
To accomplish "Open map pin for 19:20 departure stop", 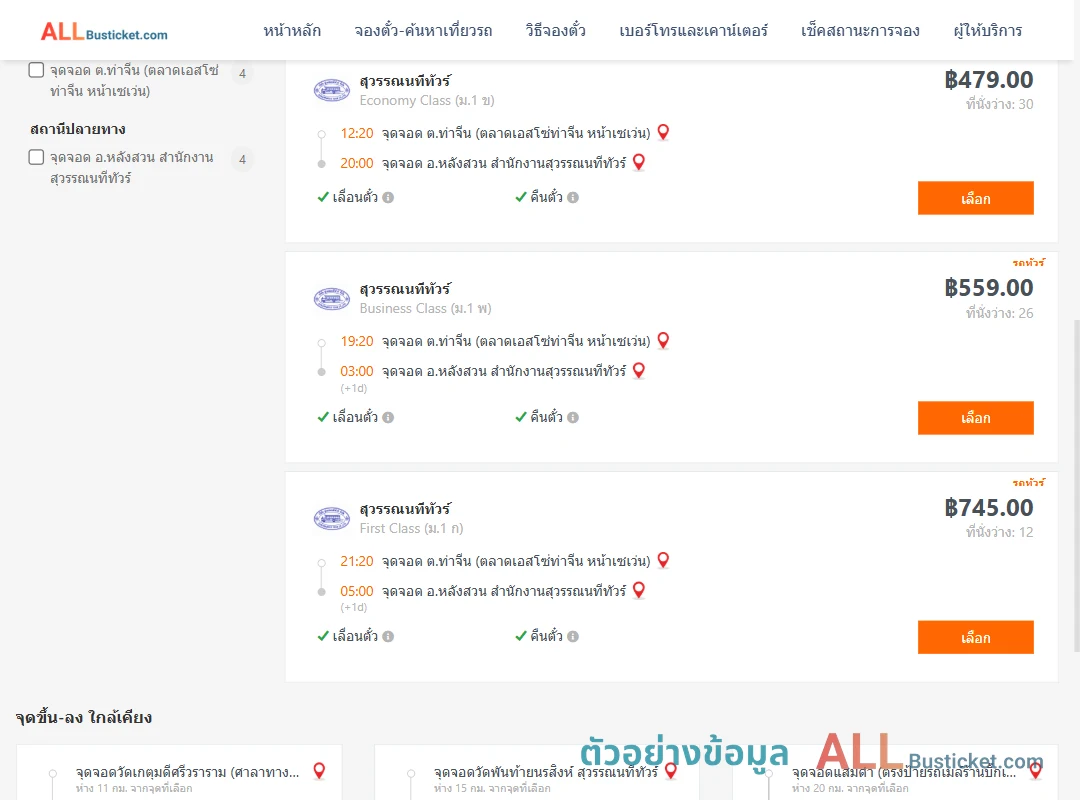I will 663,340.
